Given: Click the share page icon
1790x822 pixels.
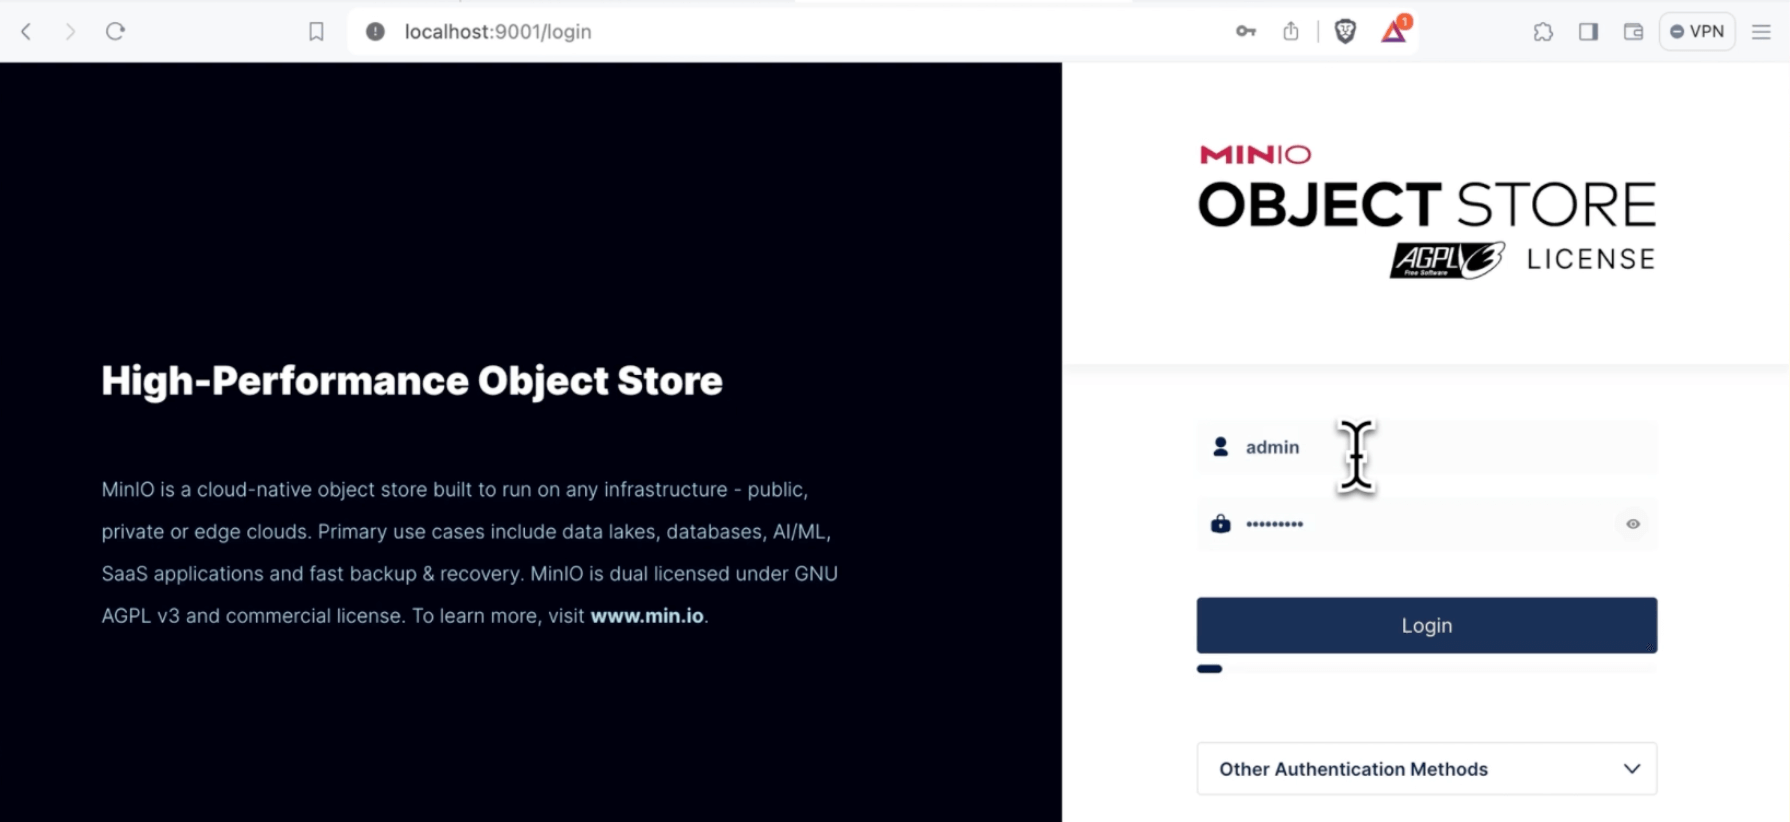Looking at the screenshot, I should [1291, 32].
